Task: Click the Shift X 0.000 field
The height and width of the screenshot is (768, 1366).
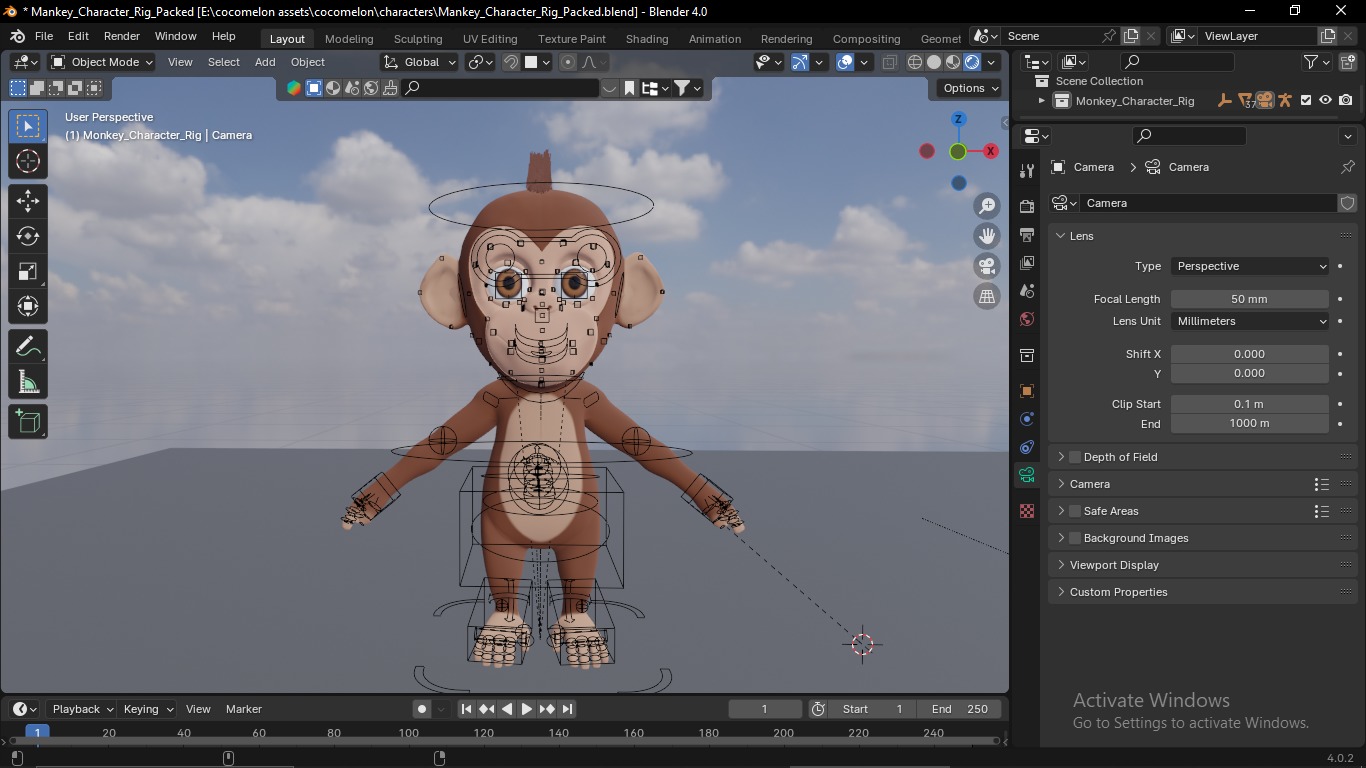Action: coord(1250,354)
